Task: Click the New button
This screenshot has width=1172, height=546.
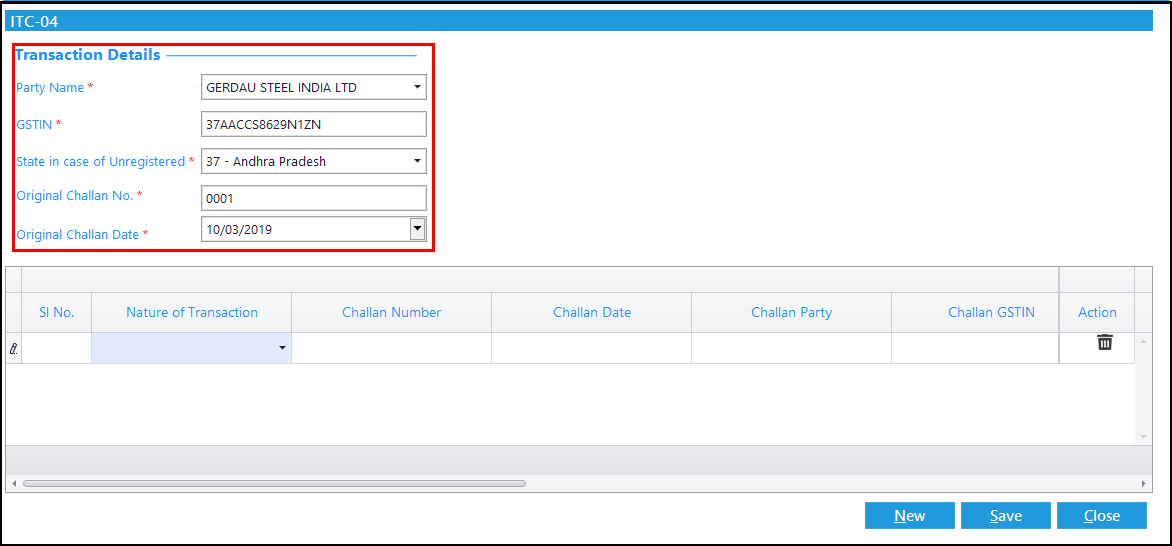Action: coord(910,515)
